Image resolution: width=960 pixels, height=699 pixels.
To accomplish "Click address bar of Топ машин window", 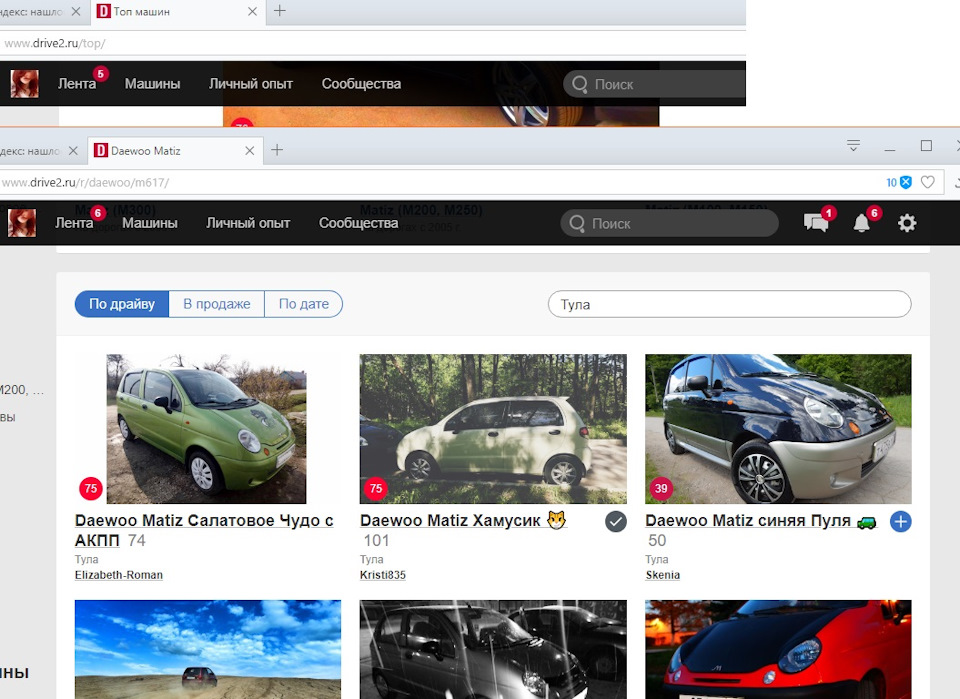I will [373, 43].
